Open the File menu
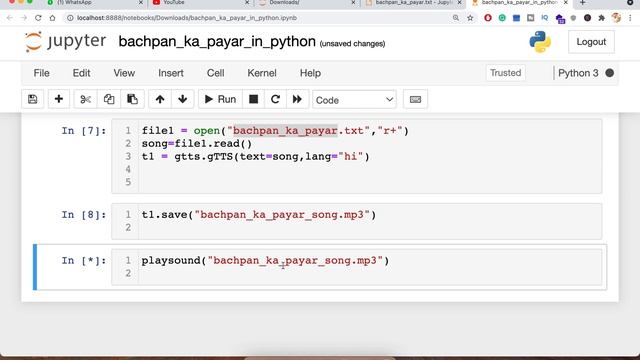 tap(42, 73)
